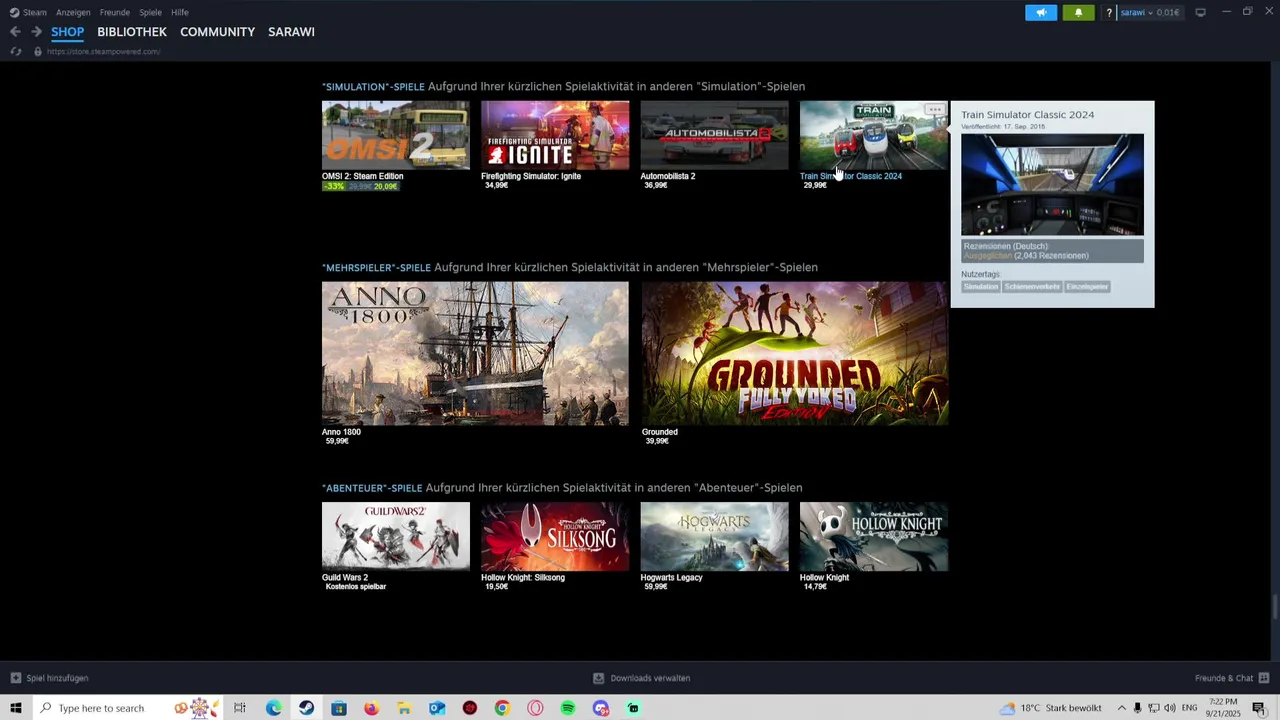Launch Firefox from taskbar
Image resolution: width=1280 pixels, height=720 pixels.
pyautogui.click(x=371, y=708)
